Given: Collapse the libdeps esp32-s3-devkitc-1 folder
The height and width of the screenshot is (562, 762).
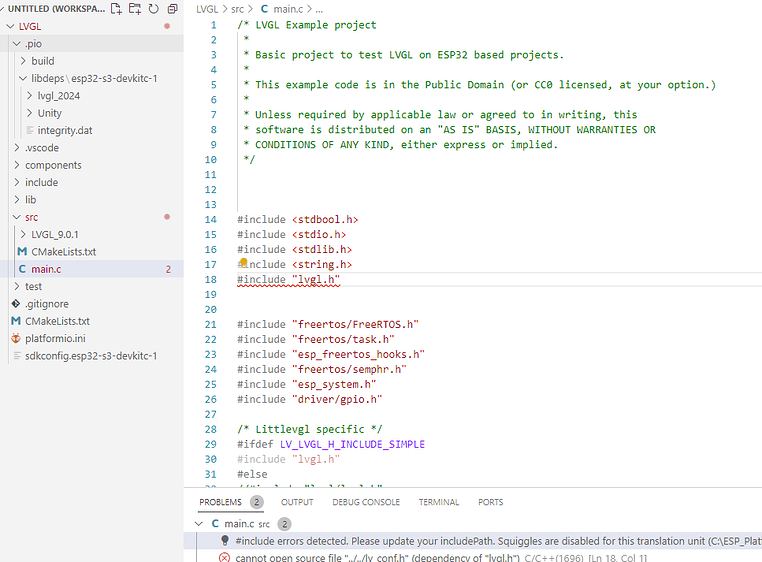Looking at the screenshot, I should point(23,78).
